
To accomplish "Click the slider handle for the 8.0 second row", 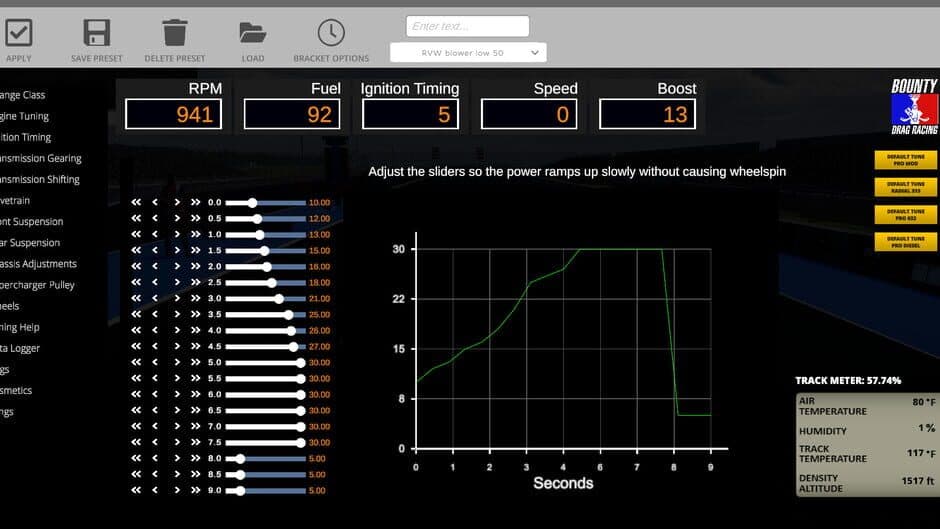I will (x=240, y=459).
